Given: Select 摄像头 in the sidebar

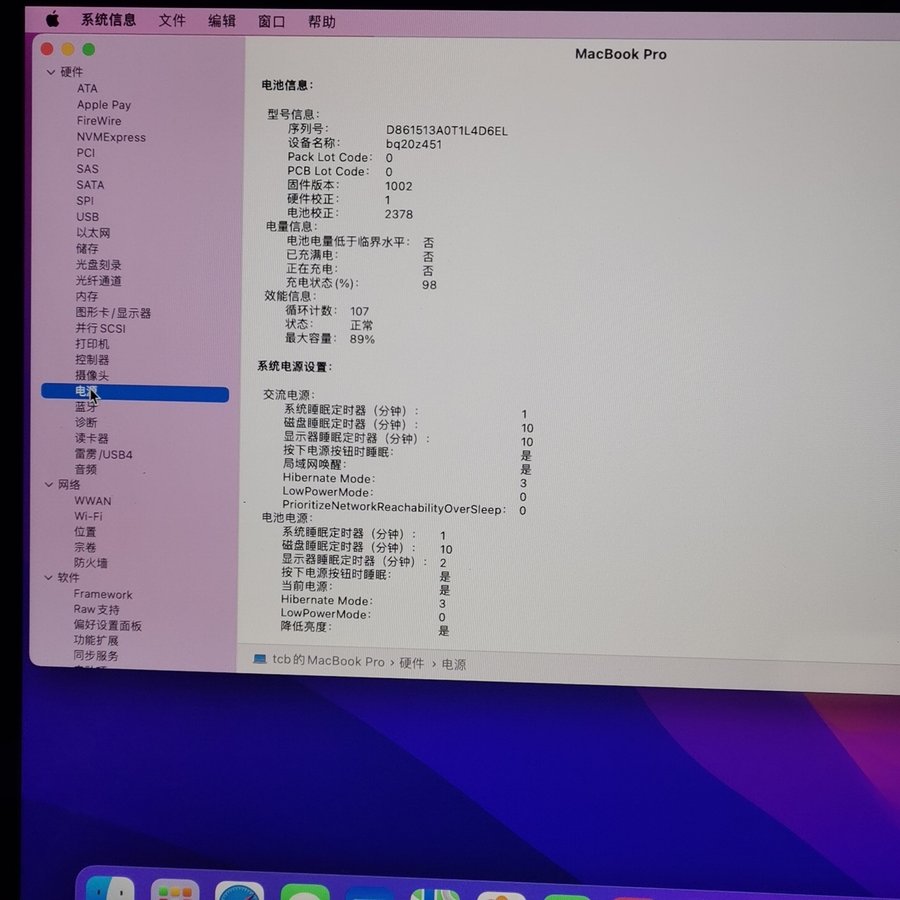Looking at the screenshot, I should click(92, 375).
